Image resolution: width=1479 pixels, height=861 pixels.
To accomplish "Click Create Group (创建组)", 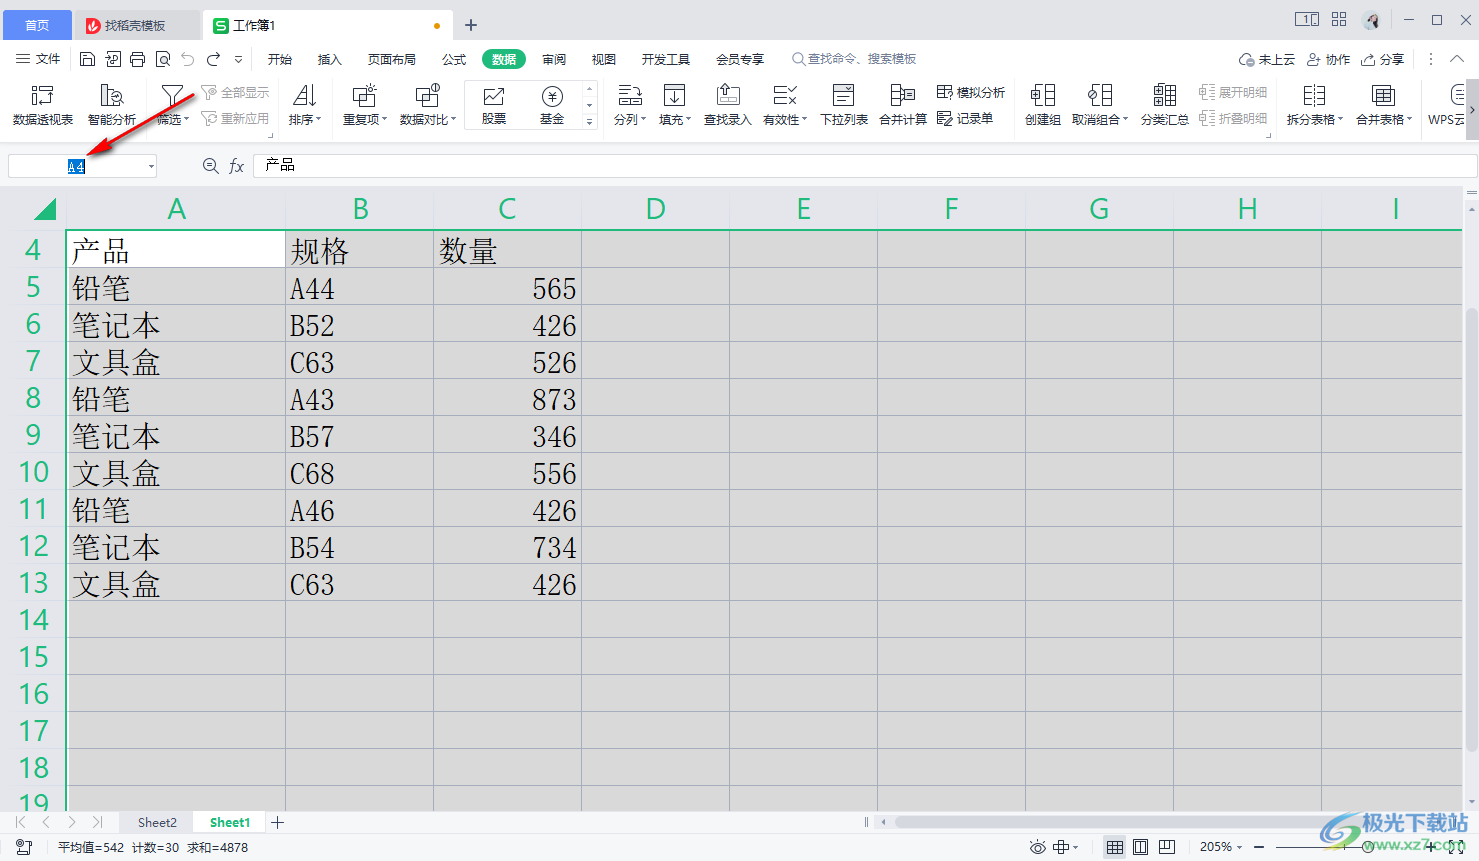I will coord(1043,105).
